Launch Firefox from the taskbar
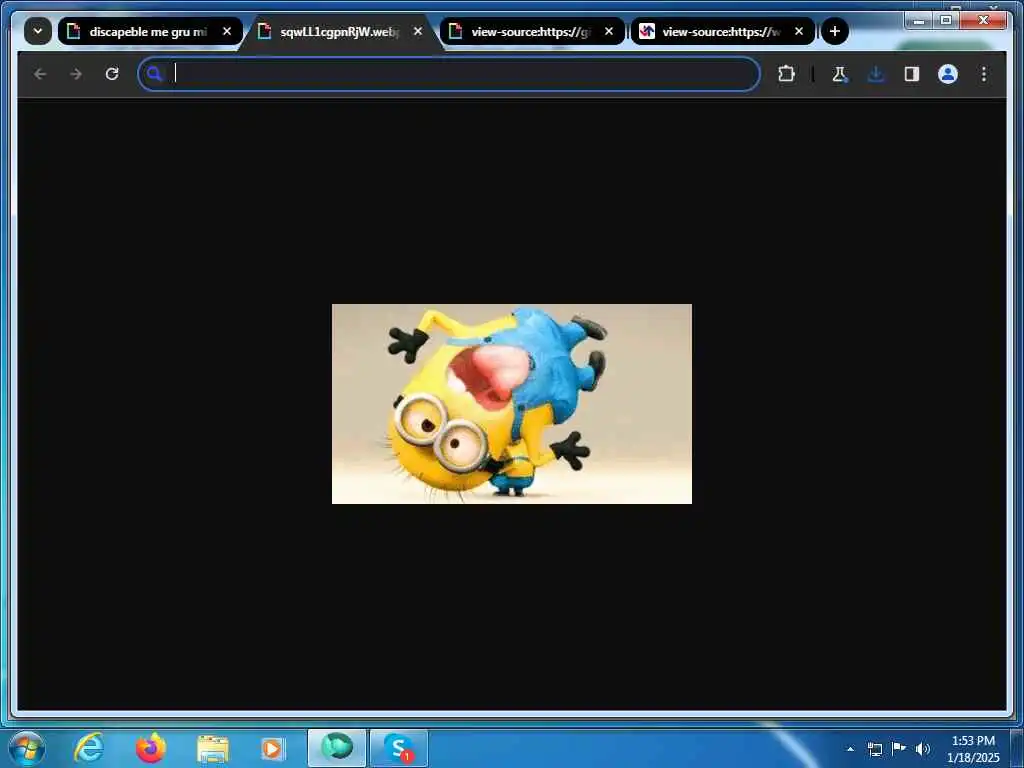Image resolution: width=1024 pixels, height=768 pixels. [150, 748]
